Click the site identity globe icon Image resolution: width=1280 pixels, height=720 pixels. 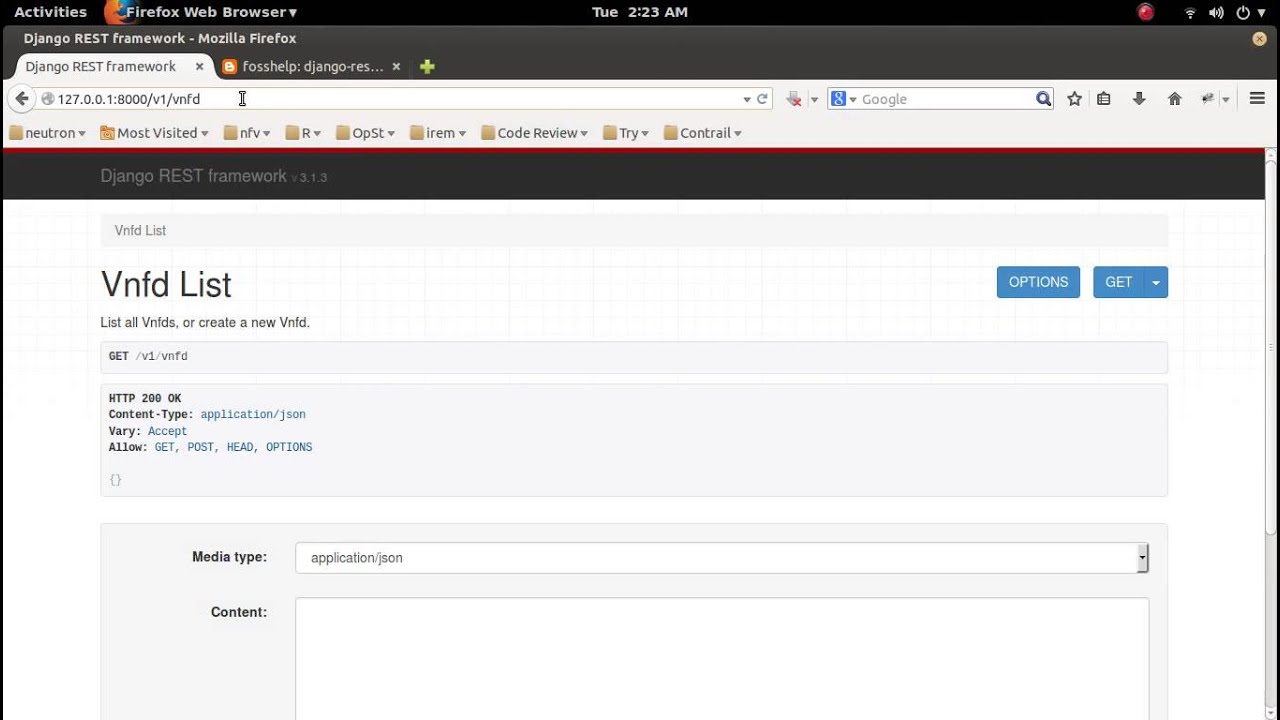pos(47,99)
